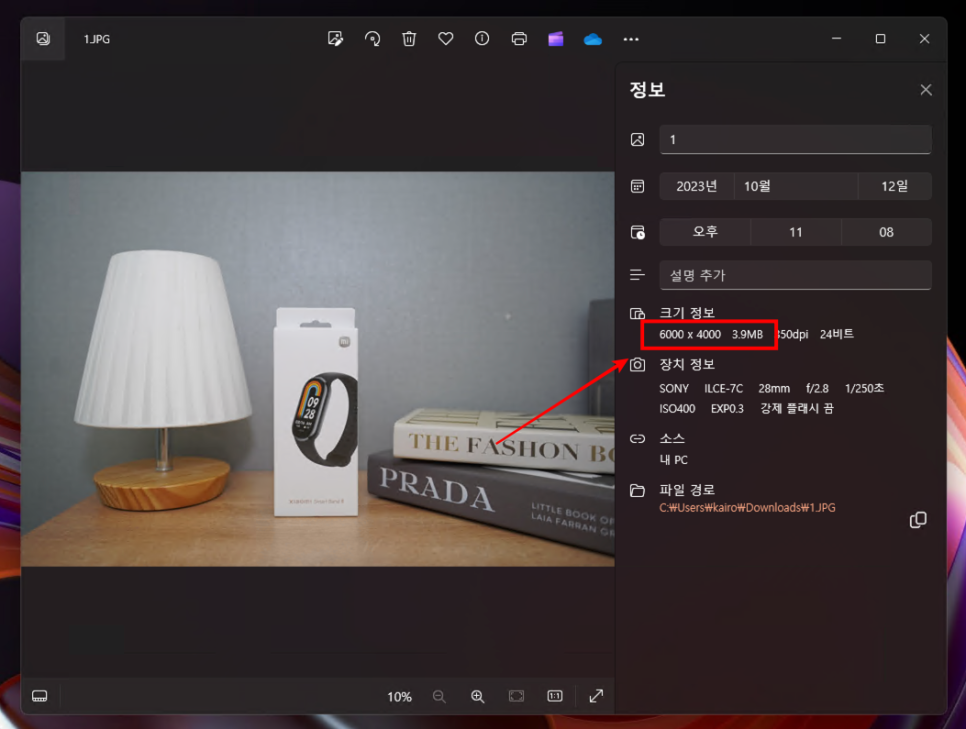Maximize the Photos window

coord(880,39)
